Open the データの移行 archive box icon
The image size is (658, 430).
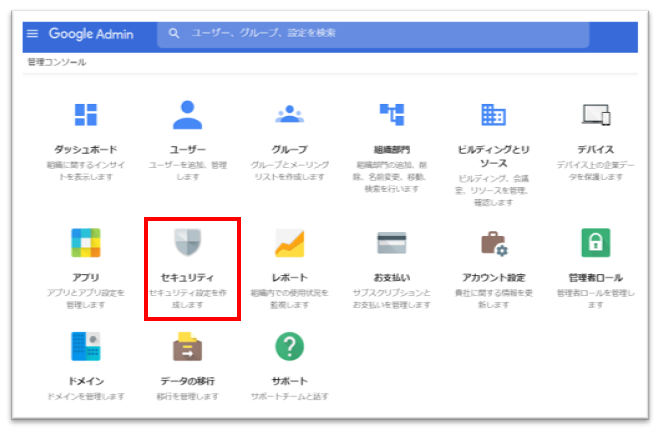click(x=188, y=346)
